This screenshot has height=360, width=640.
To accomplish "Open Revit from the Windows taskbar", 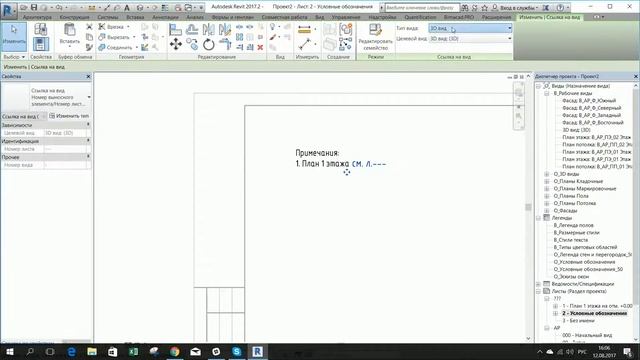I will coord(257,351).
